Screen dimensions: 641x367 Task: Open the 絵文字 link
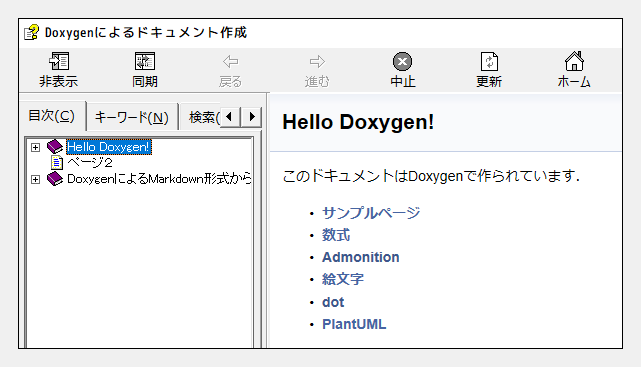(343, 279)
